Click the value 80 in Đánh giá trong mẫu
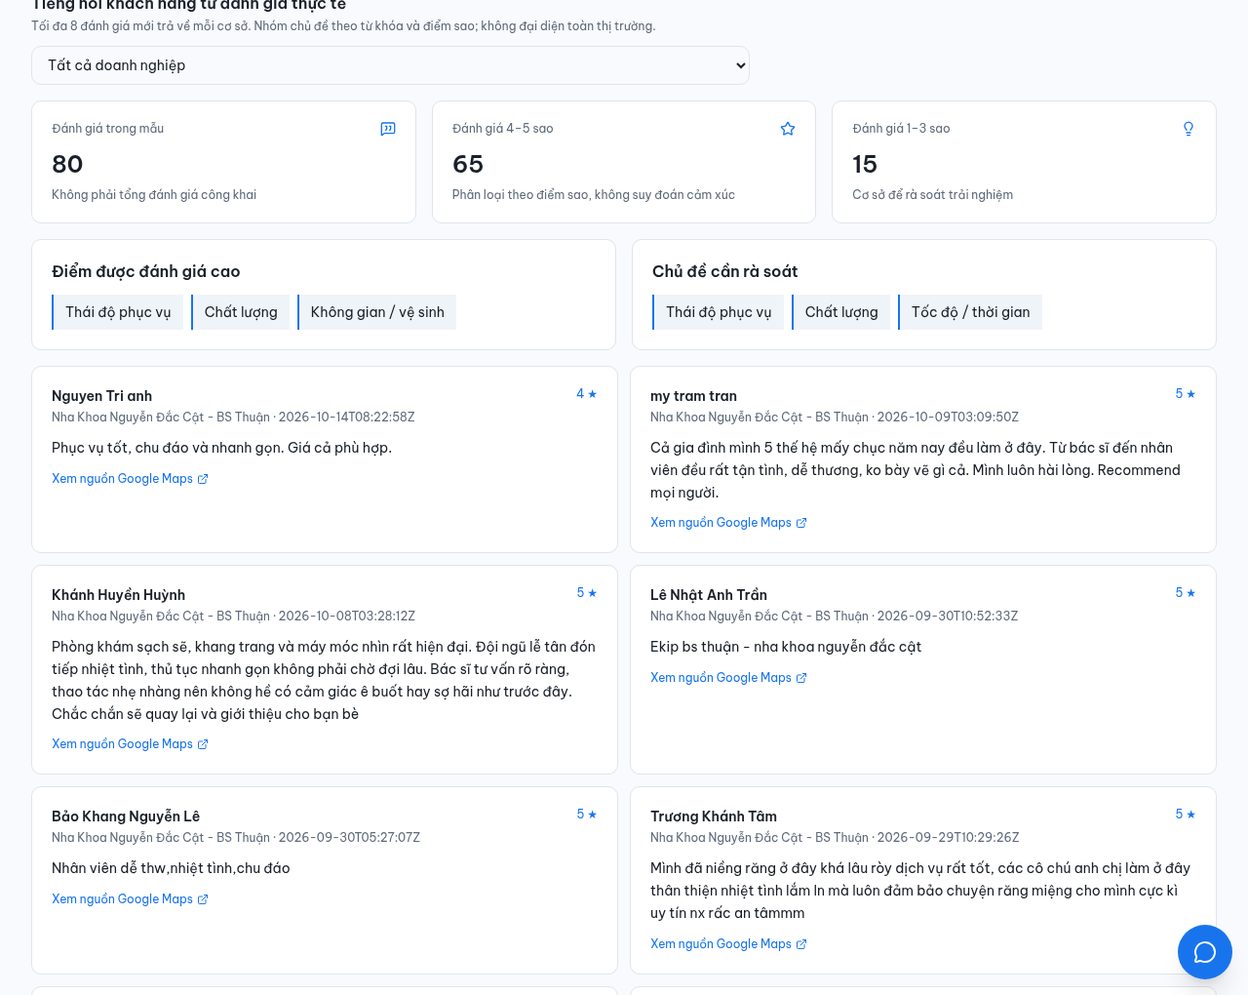This screenshot has height=995, width=1248. [x=67, y=164]
